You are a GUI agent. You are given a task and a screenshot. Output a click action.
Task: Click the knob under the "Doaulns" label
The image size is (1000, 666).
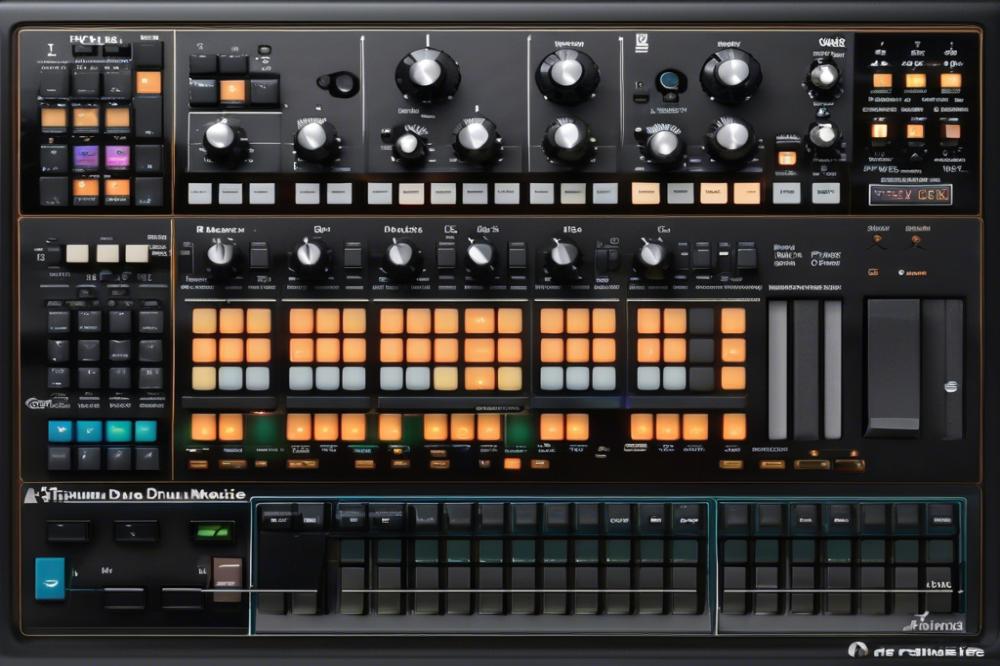point(401,253)
